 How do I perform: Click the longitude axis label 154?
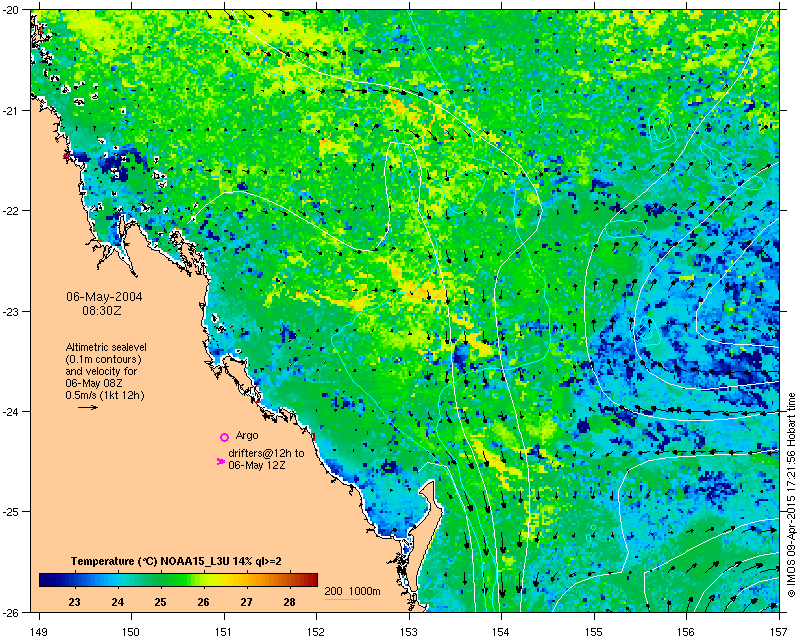pos(501,632)
